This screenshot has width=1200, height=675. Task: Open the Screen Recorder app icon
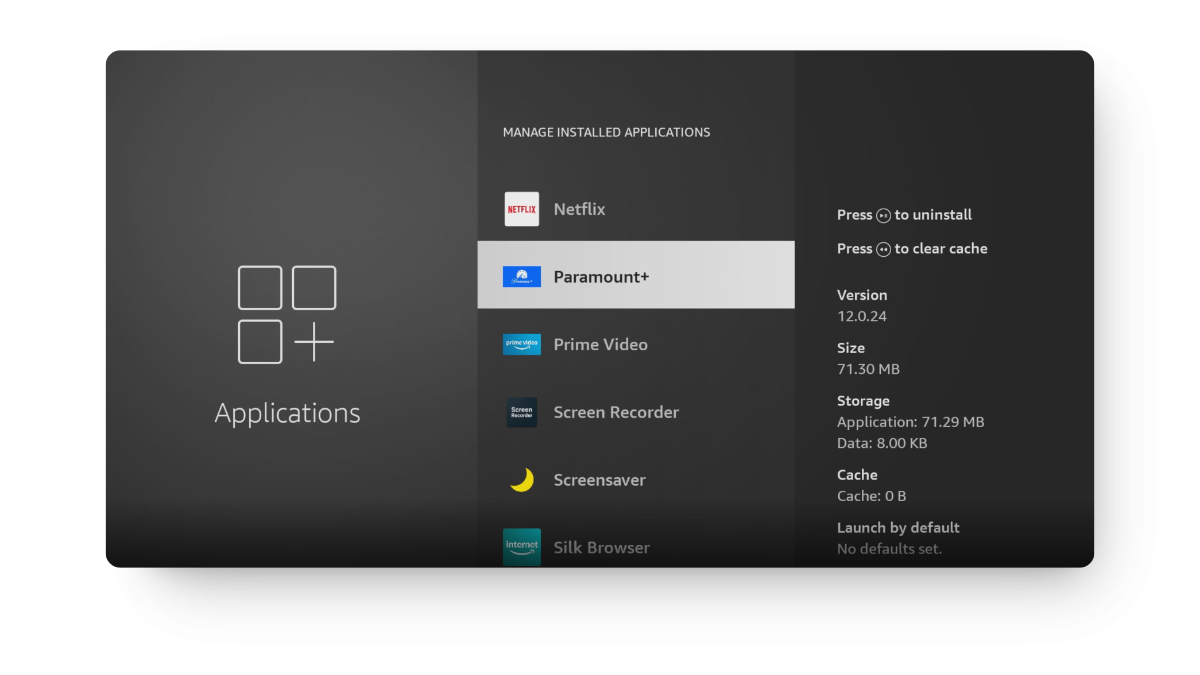[x=521, y=412]
